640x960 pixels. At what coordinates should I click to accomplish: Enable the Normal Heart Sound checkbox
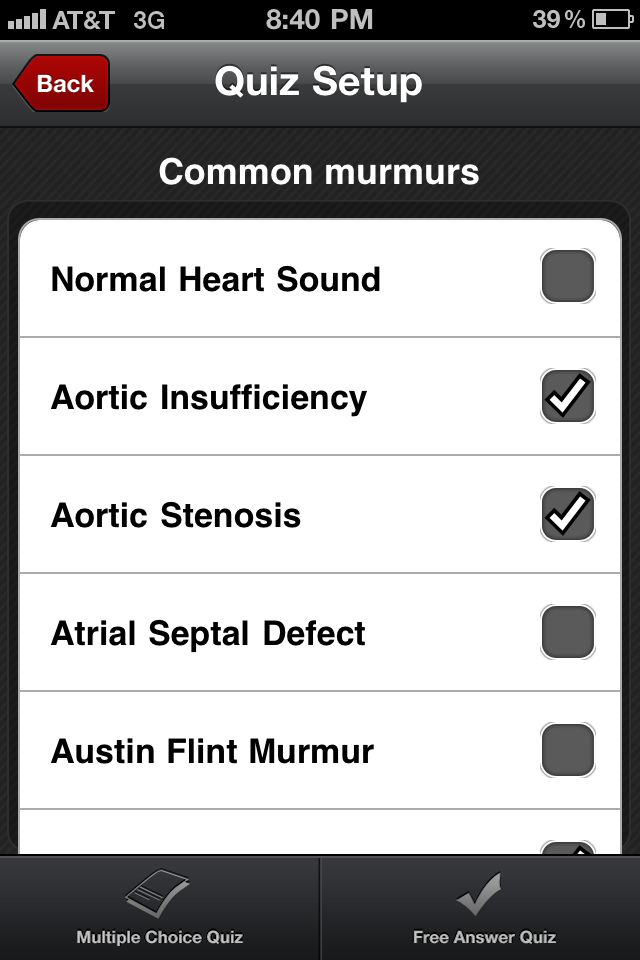(x=567, y=277)
